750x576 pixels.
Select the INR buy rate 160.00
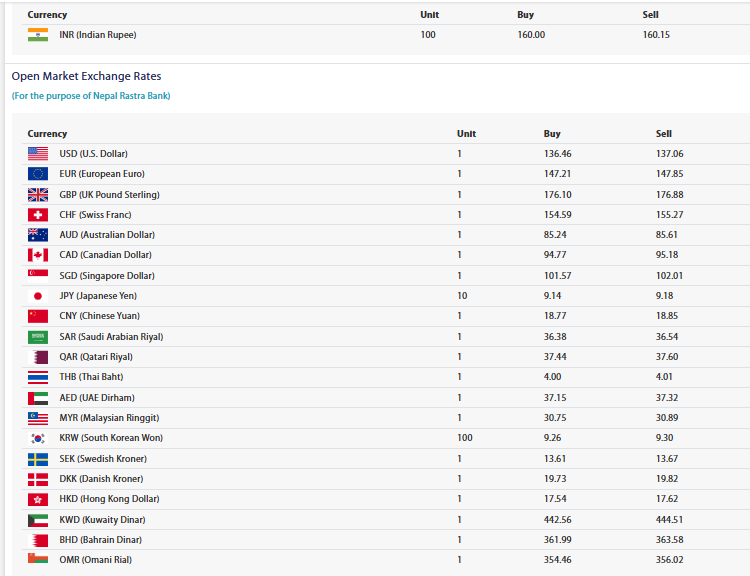(531, 35)
